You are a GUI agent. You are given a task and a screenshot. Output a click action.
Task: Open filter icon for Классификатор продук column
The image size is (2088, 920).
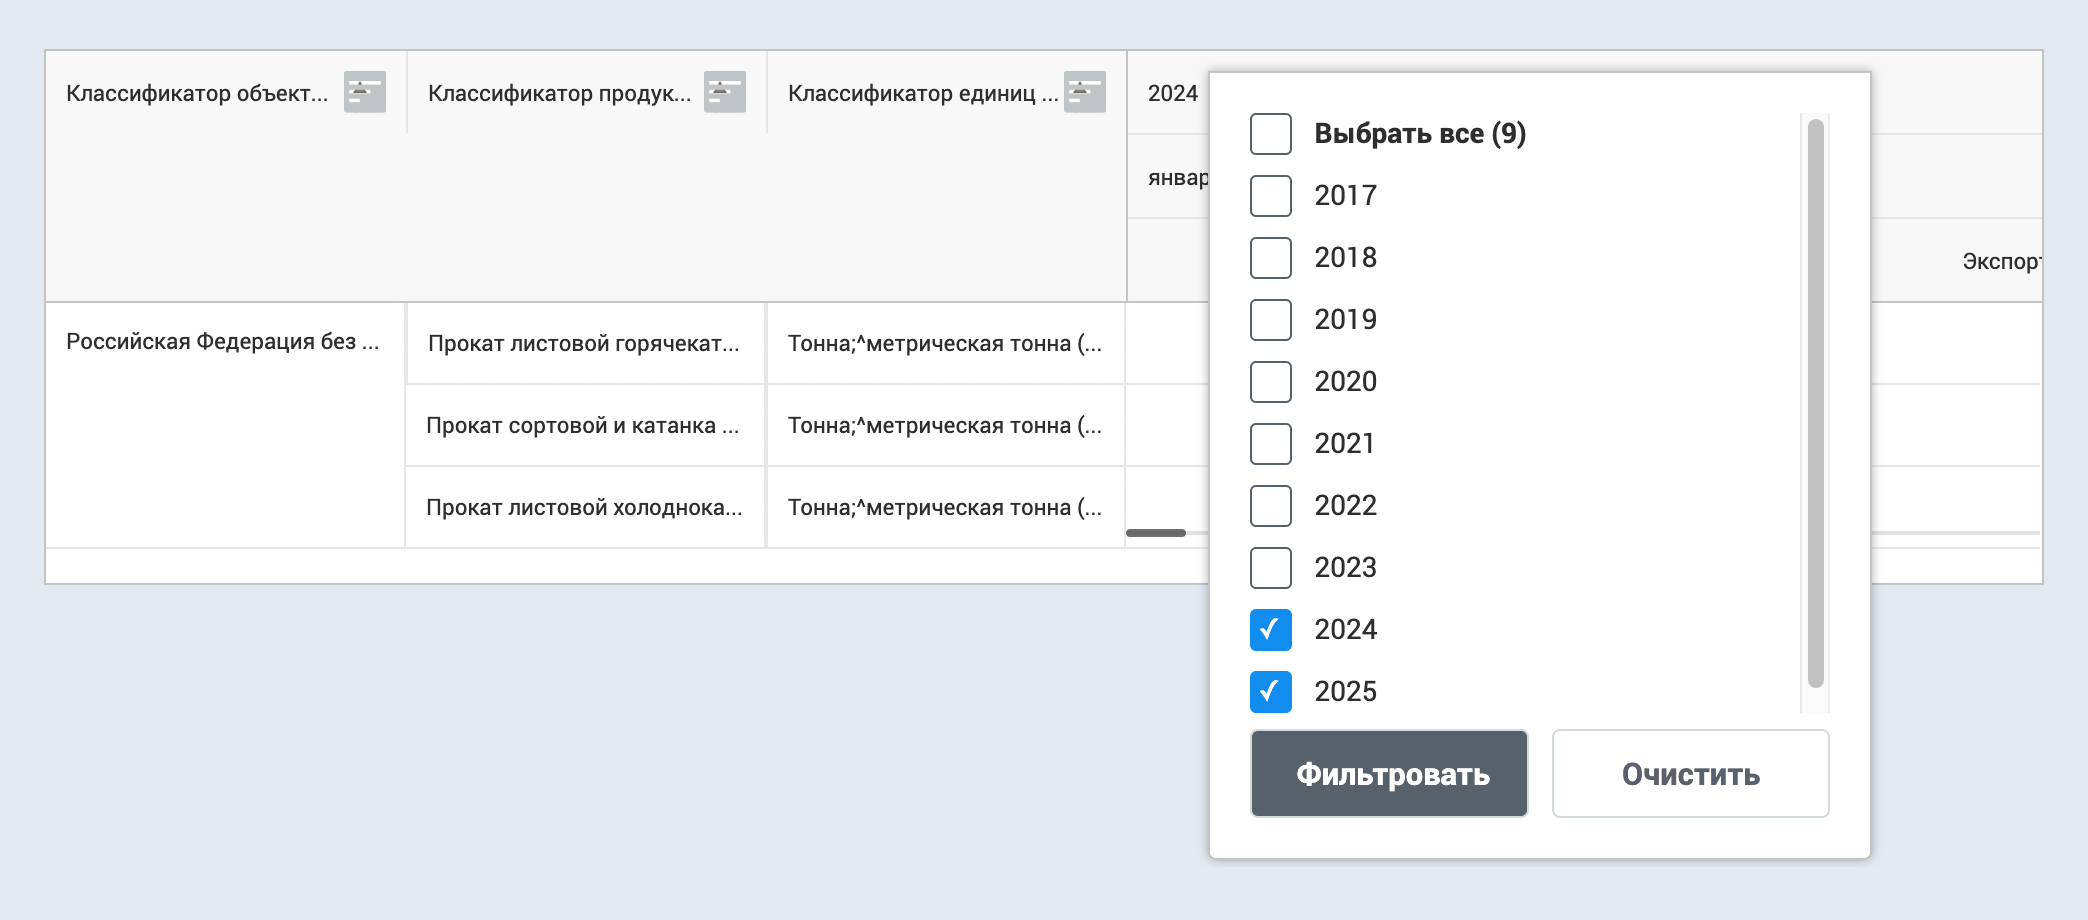coord(724,92)
